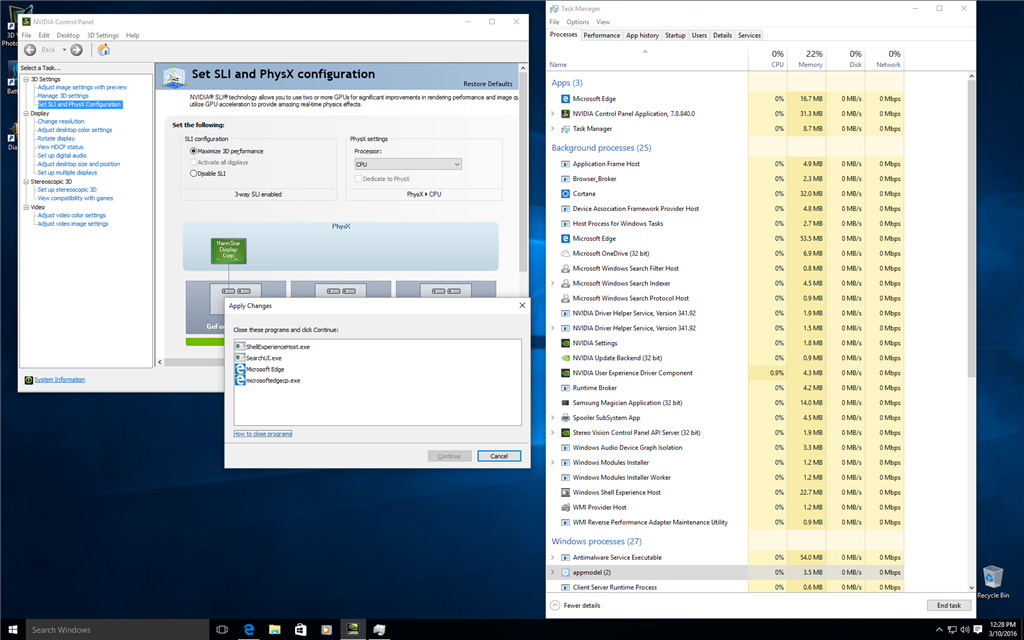The width and height of the screenshot is (1024, 640).
Task: Open the Services tab in Task Manager
Action: [749, 35]
